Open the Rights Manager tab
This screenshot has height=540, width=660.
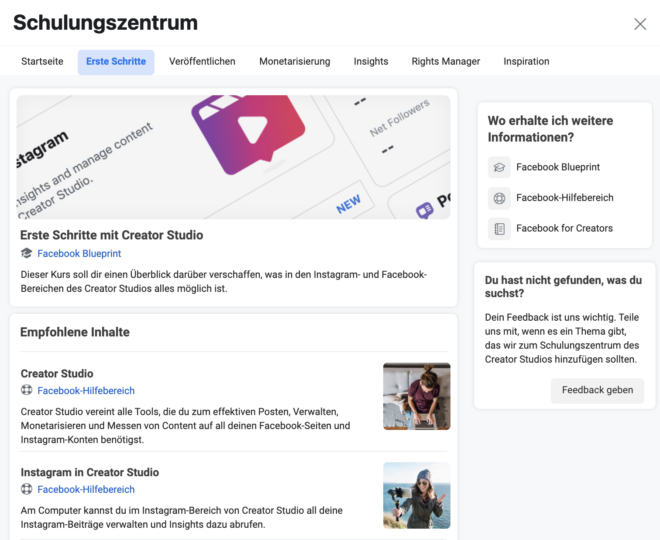tap(446, 61)
